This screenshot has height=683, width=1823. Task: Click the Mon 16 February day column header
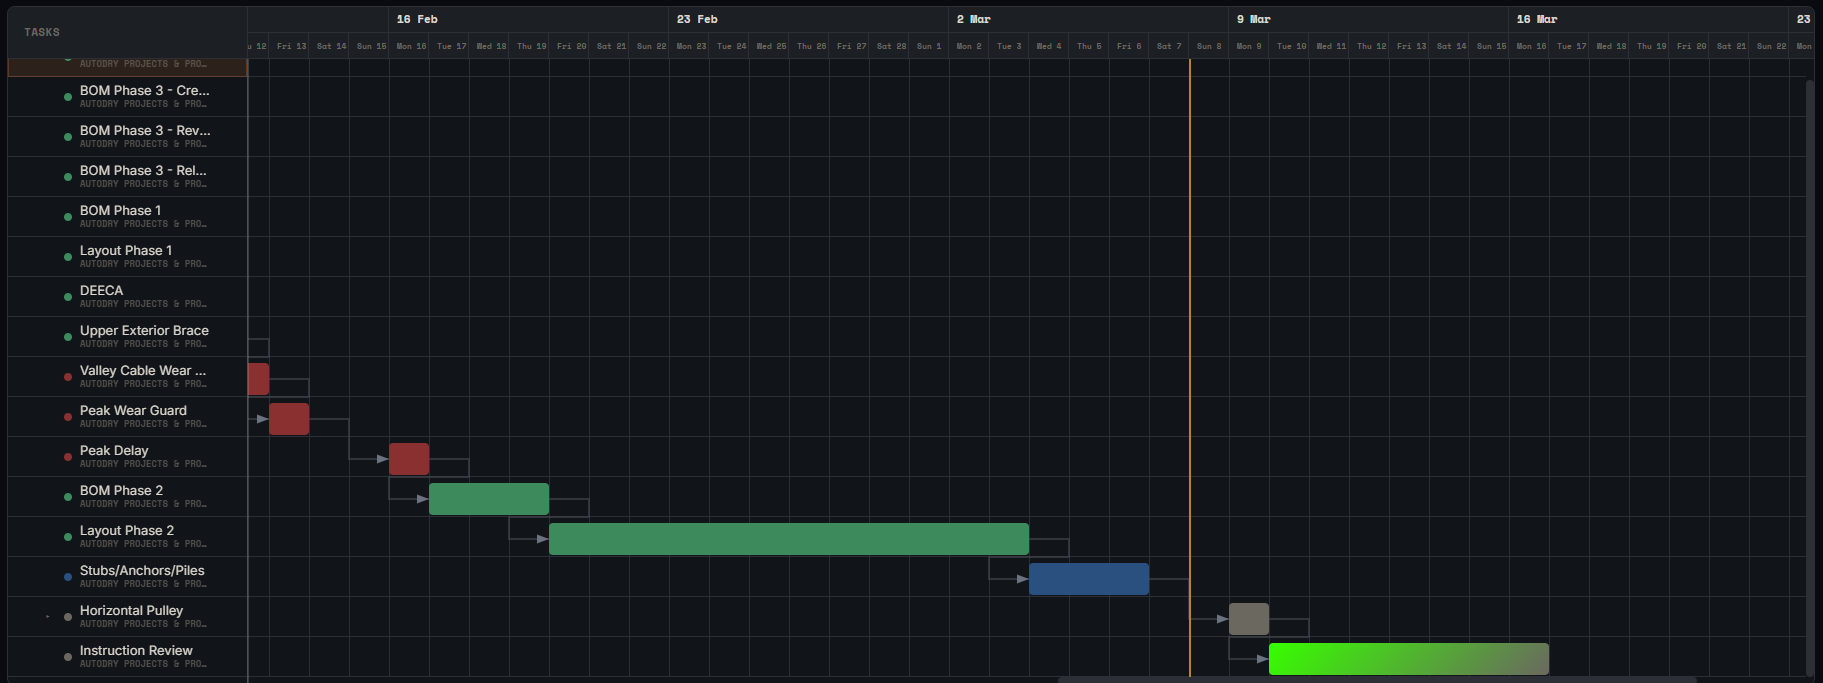410,46
